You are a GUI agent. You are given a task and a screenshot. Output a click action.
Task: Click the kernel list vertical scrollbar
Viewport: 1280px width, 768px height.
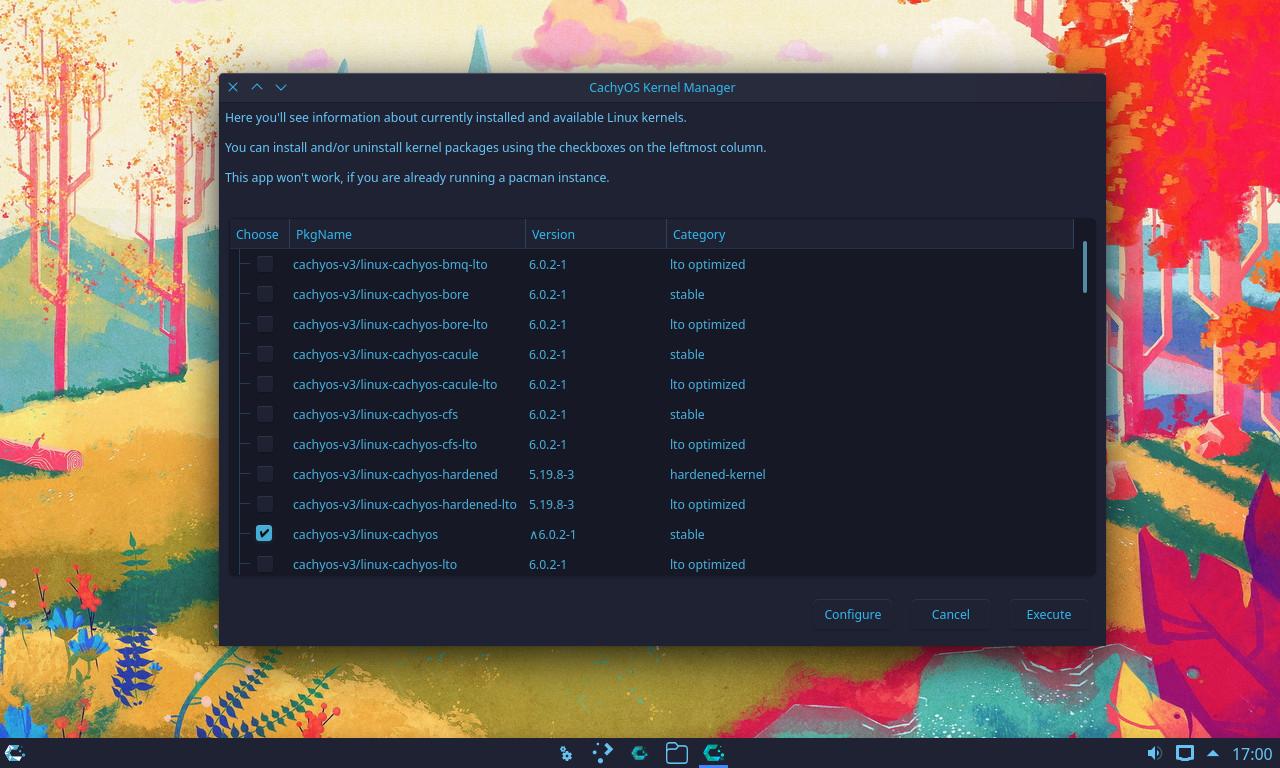click(1084, 267)
